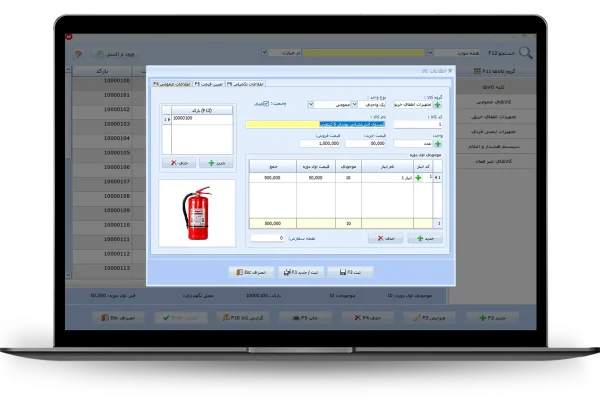Click scroll up arrow of main grid
The height and width of the screenshot is (400, 600).
(x=68, y=70)
